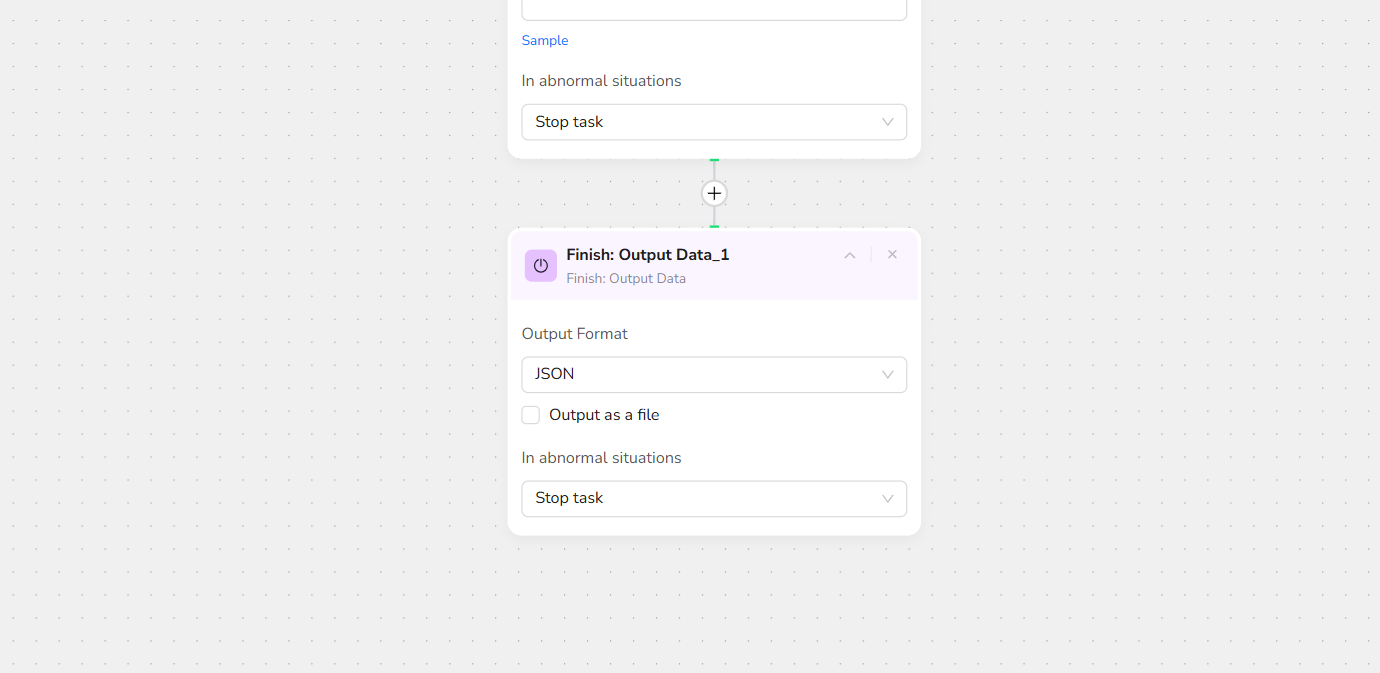Open the Sample link
Viewport: 1380px width, 673px height.
click(x=545, y=41)
